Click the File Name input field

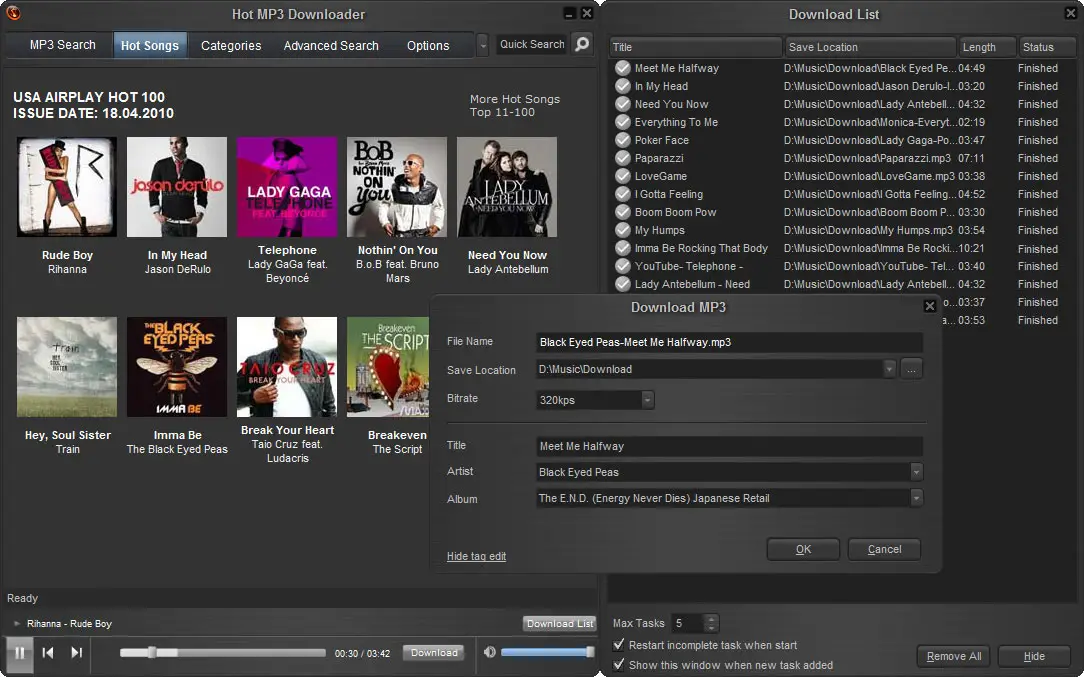(x=729, y=342)
